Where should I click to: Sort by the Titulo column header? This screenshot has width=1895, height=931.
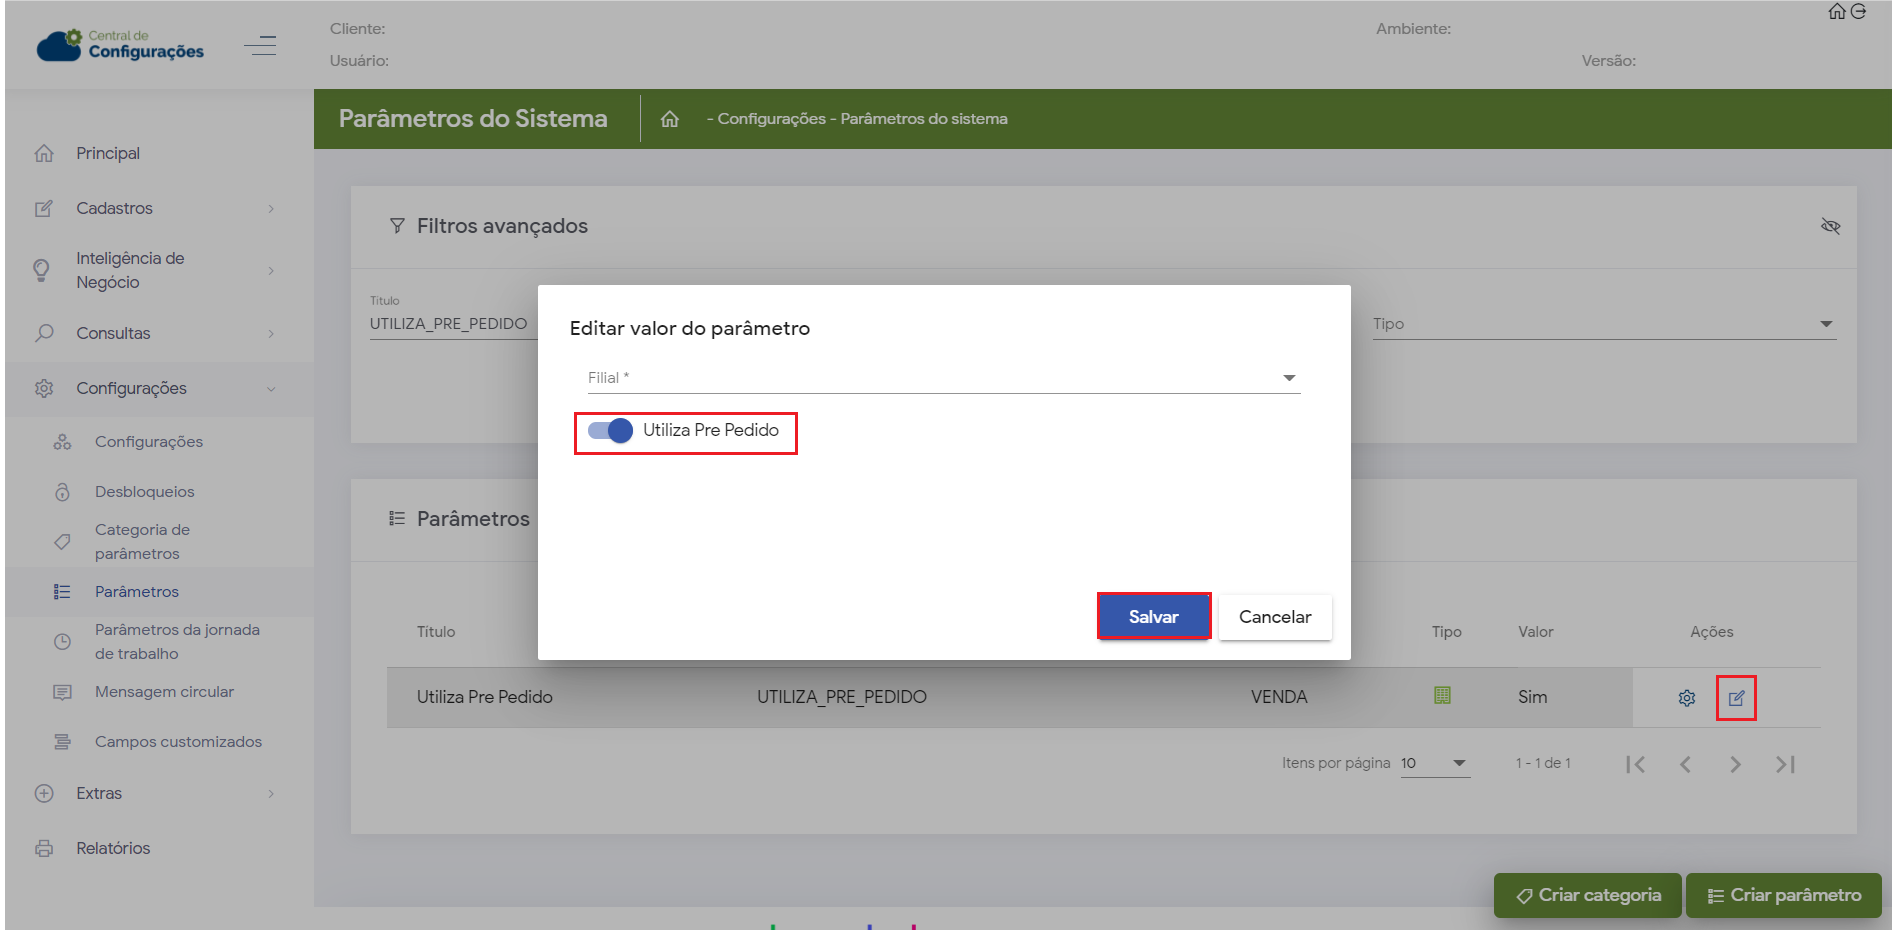click(436, 632)
